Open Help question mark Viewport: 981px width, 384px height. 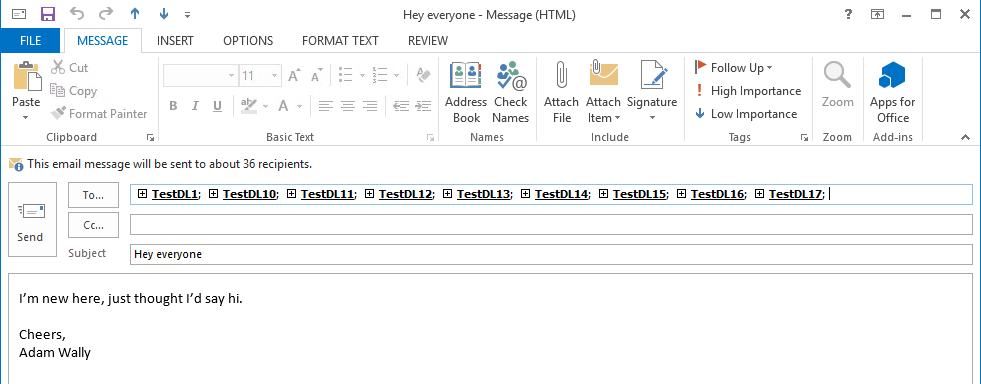click(848, 14)
